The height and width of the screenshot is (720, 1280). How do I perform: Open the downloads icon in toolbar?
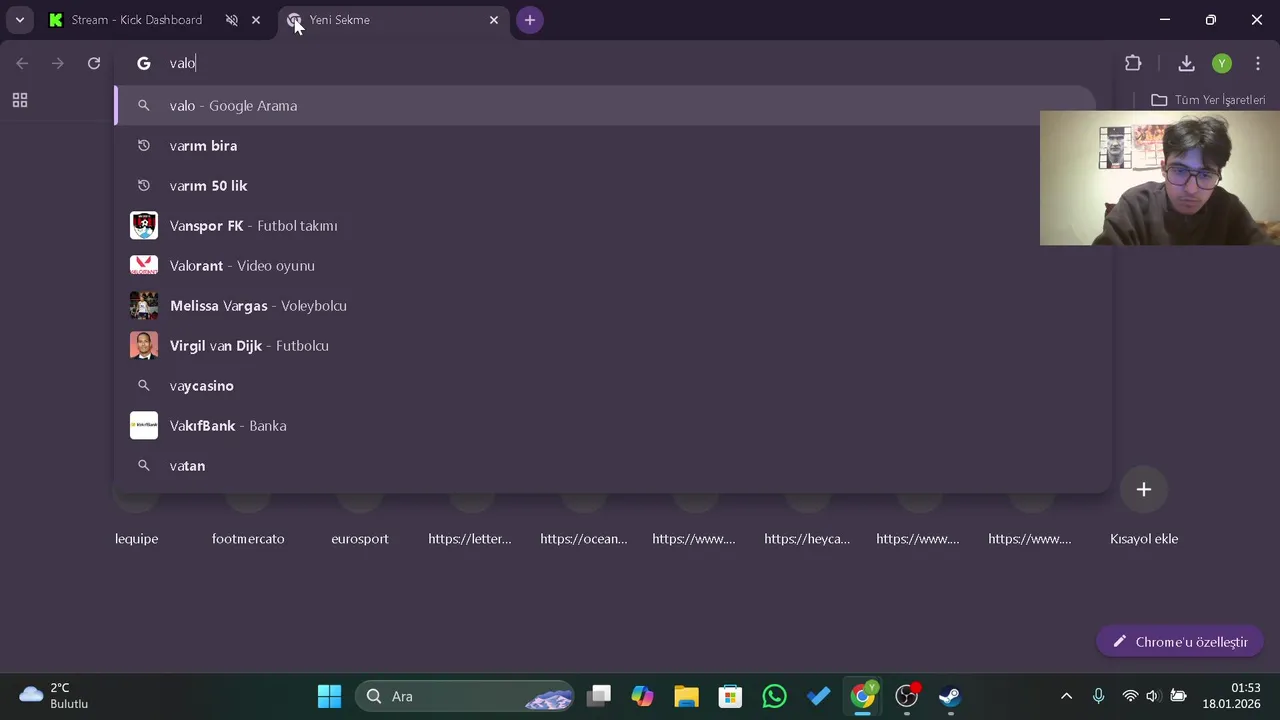(x=1186, y=63)
